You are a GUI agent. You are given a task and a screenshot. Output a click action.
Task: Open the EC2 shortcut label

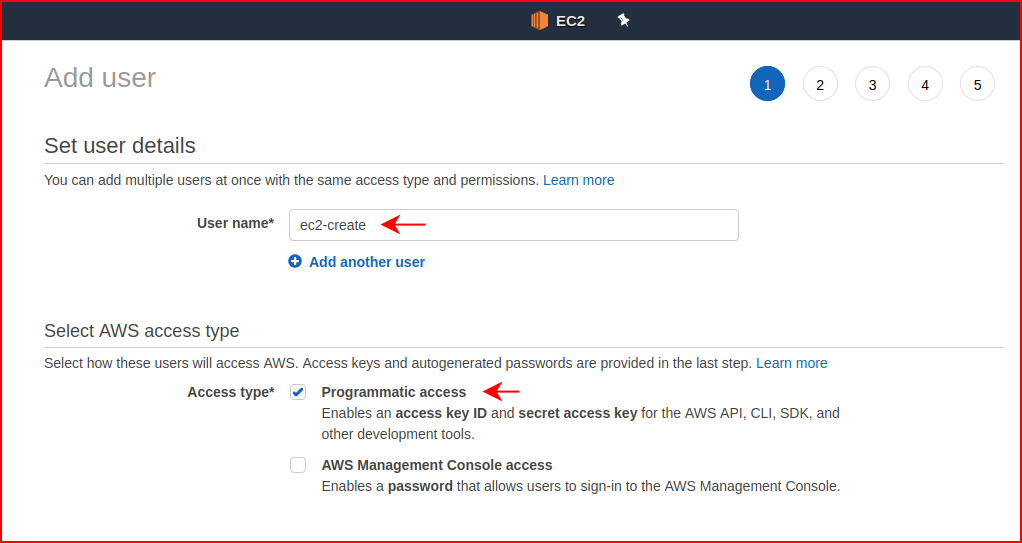coord(570,21)
